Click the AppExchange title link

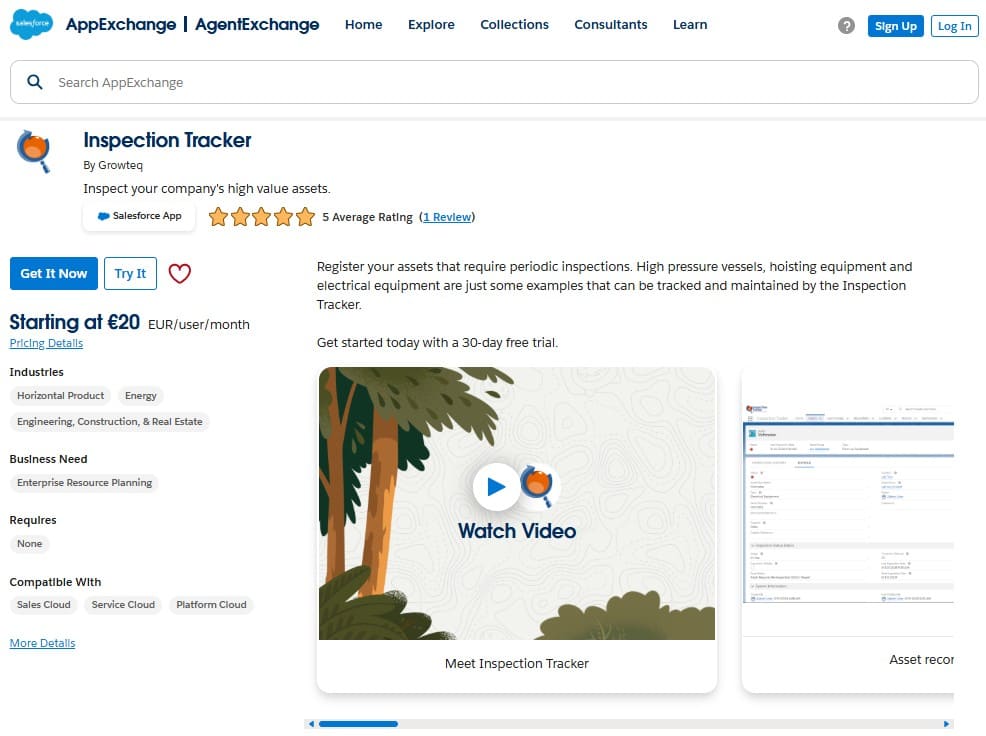(121, 25)
